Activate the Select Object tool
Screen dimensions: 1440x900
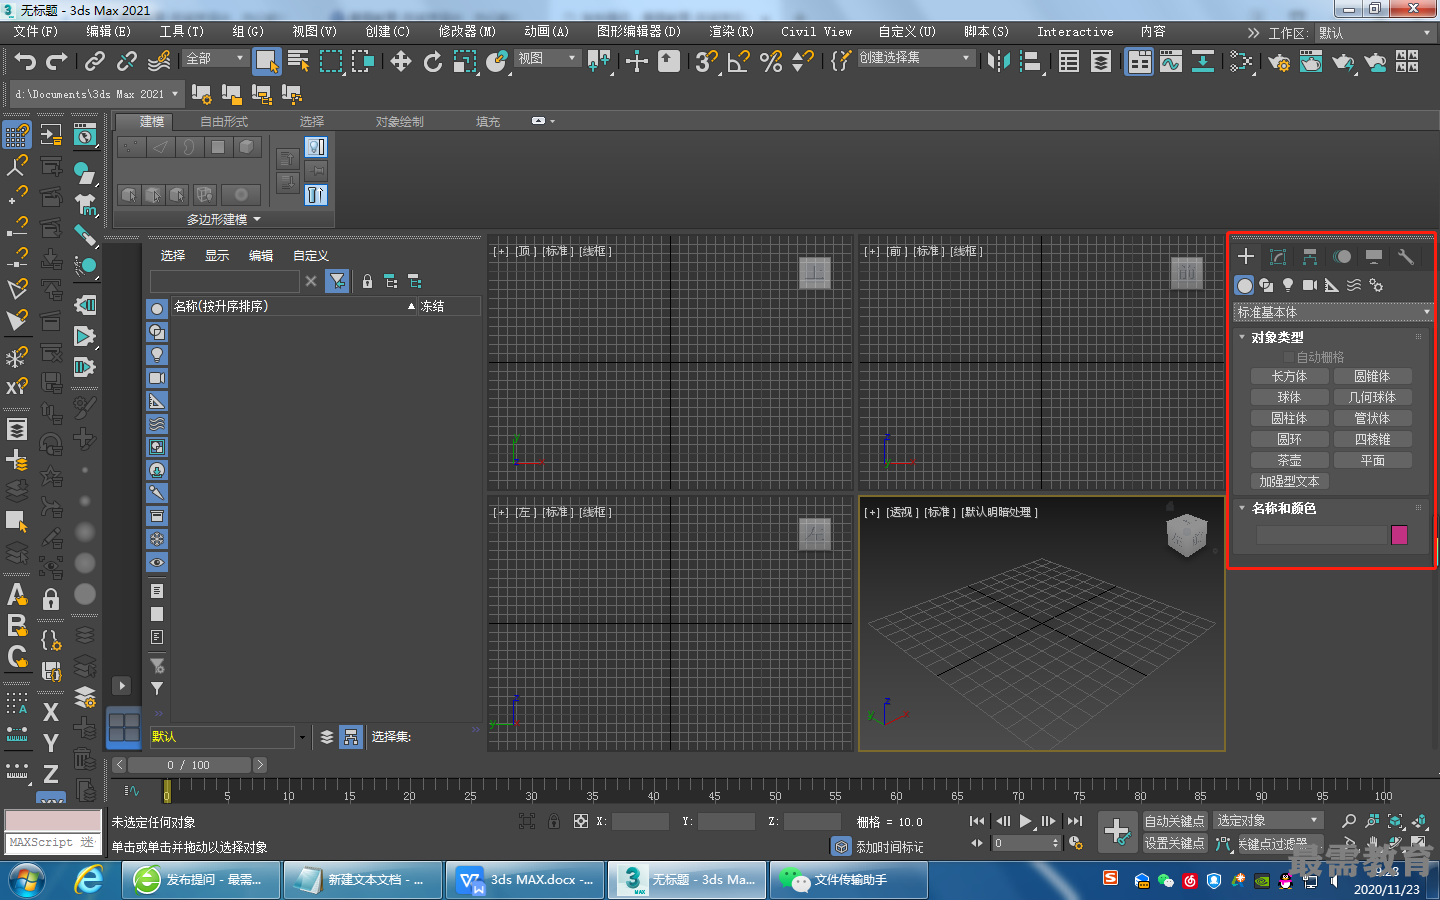(266, 62)
